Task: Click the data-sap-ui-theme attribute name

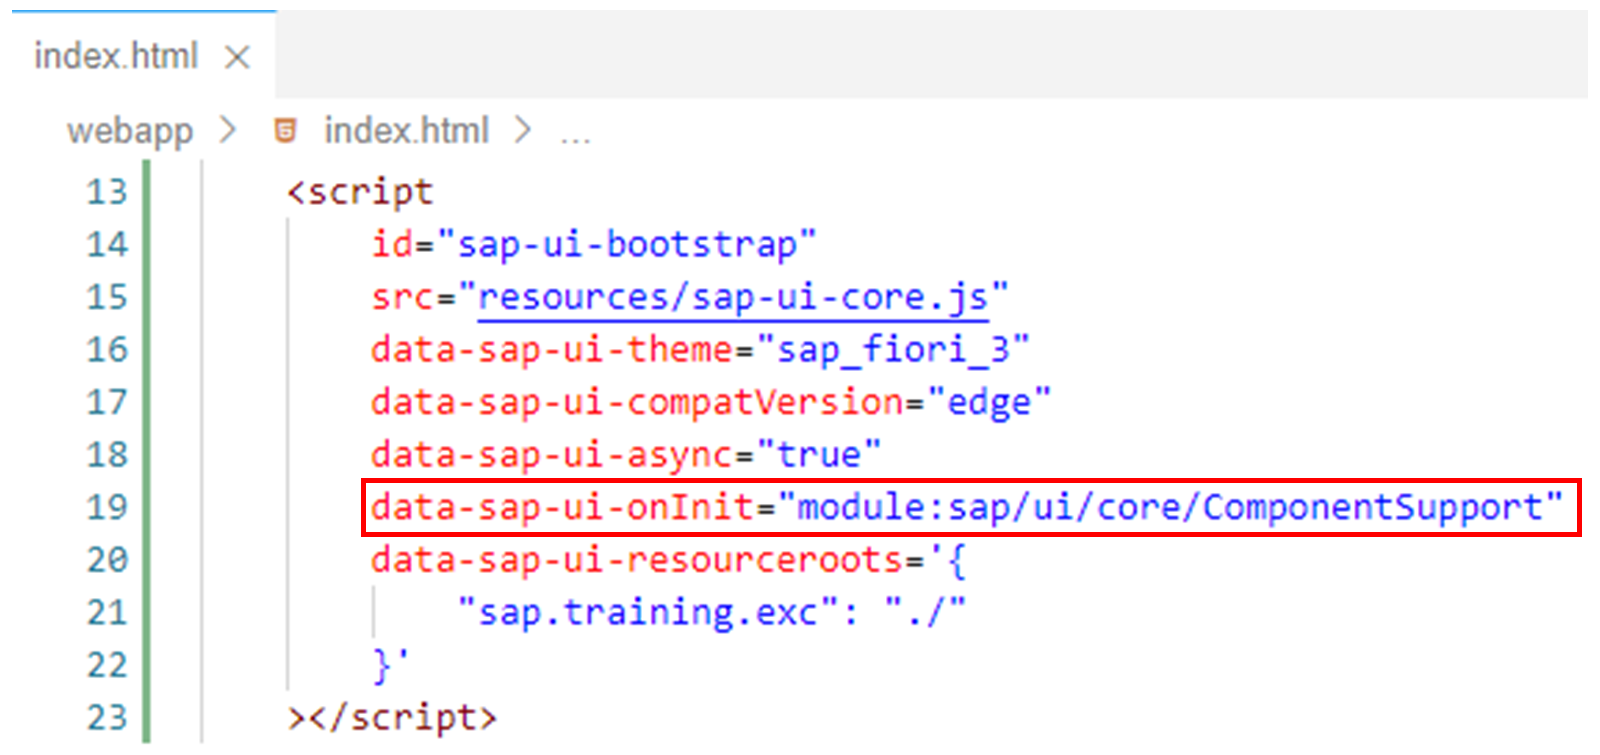Action: (x=553, y=350)
